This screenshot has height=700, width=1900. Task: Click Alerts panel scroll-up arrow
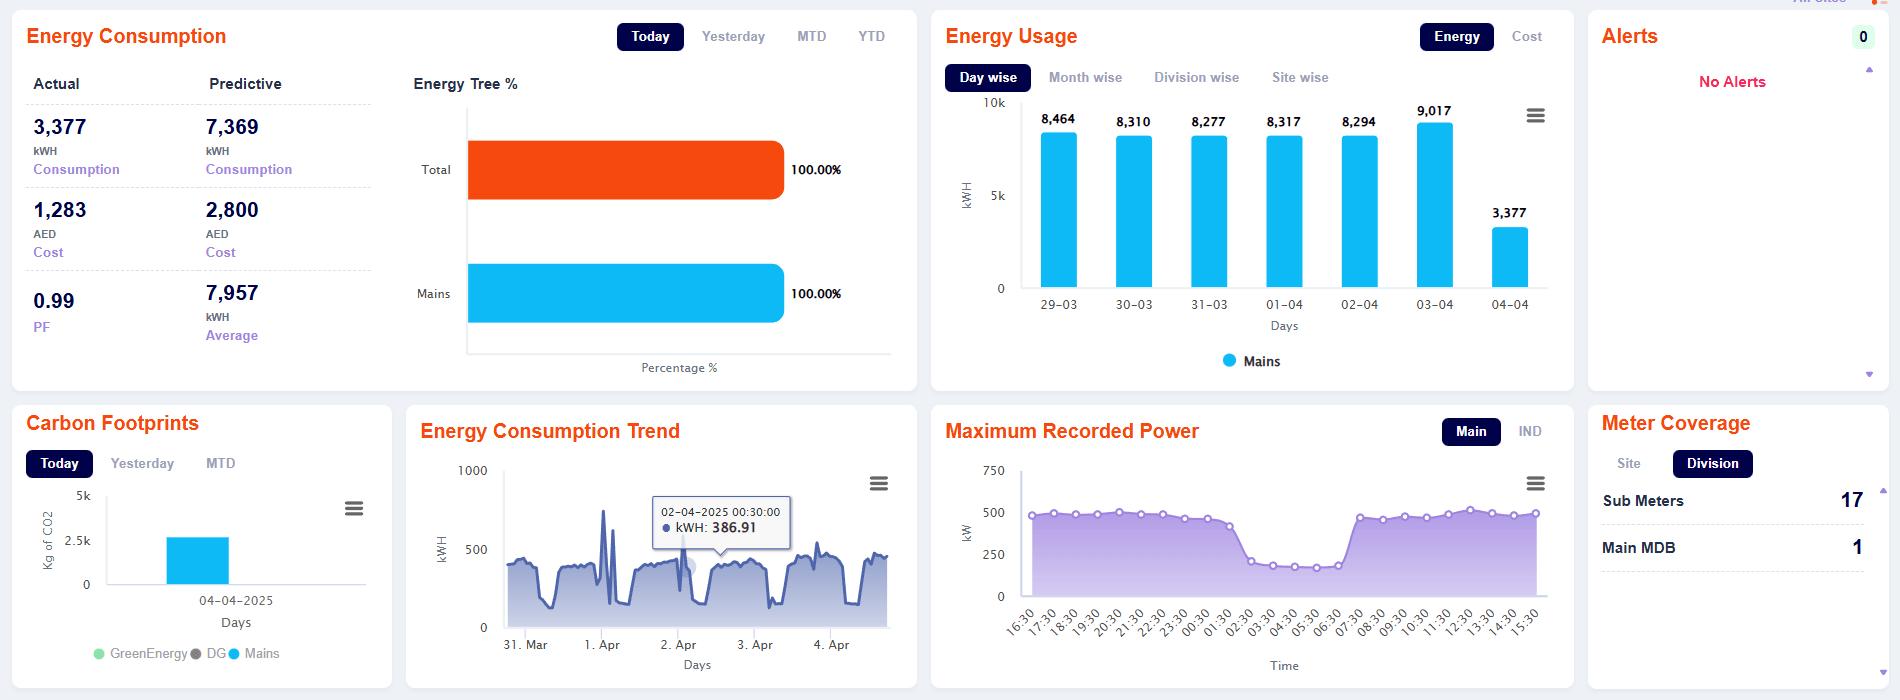coord(1869,70)
